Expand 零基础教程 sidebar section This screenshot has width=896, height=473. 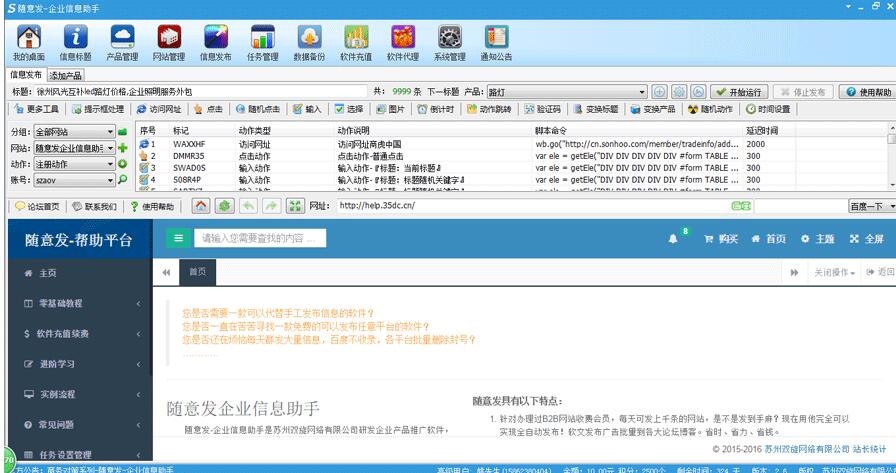click(x=80, y=303)
